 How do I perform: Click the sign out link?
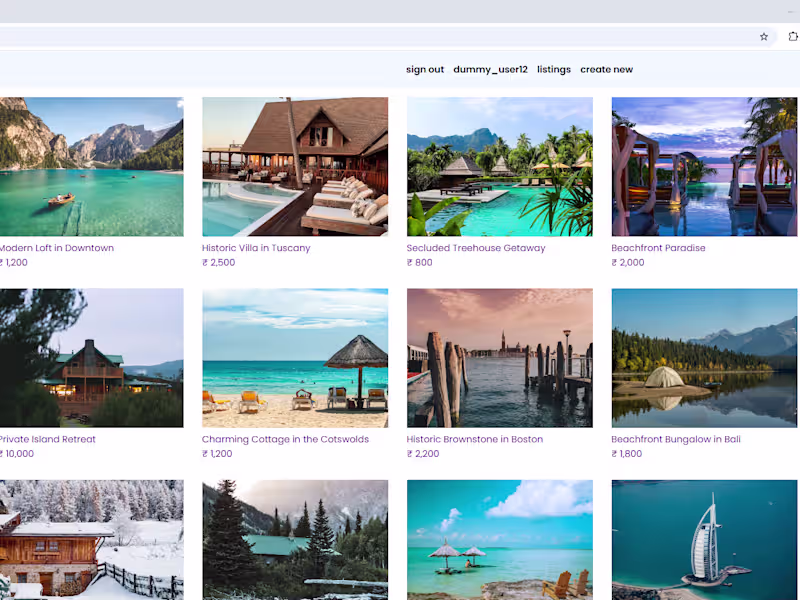[x=424, y=69]
